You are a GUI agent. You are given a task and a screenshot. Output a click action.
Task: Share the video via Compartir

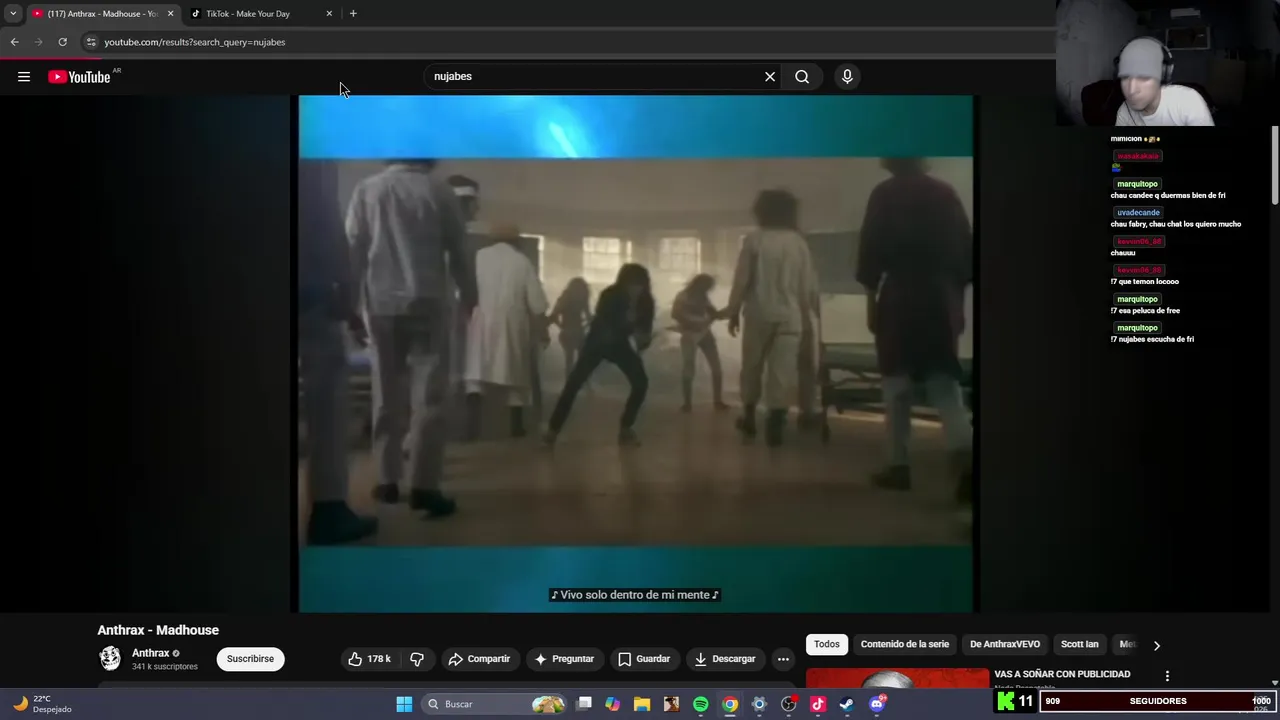pos(480,659)
